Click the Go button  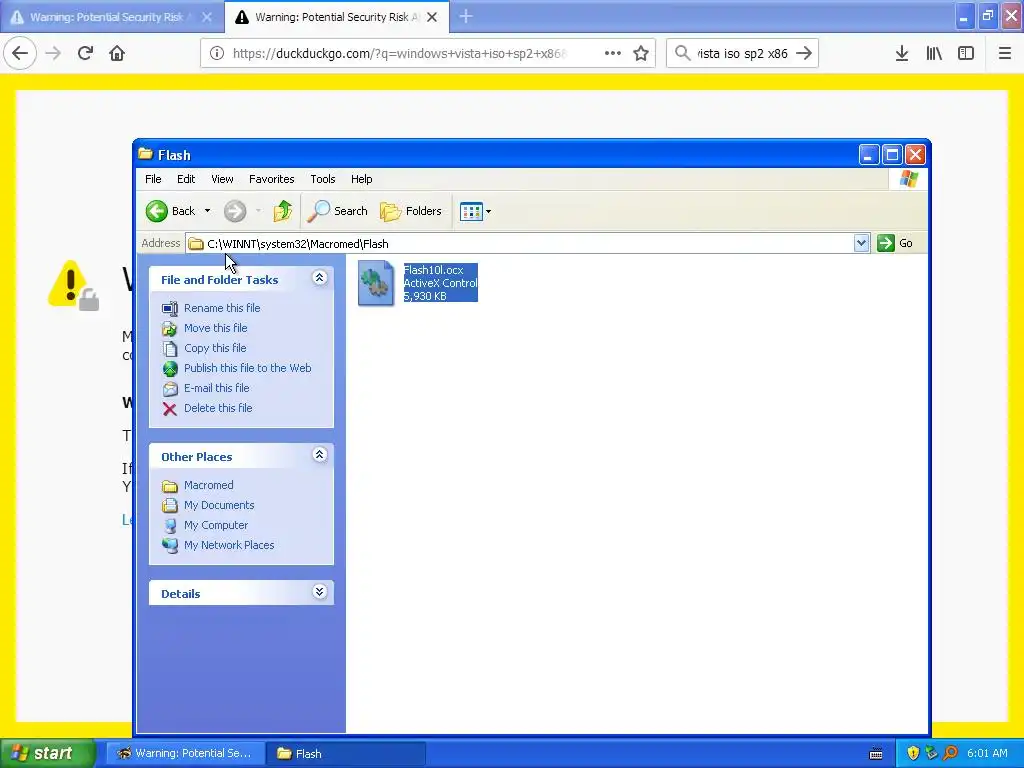(895, 244)
